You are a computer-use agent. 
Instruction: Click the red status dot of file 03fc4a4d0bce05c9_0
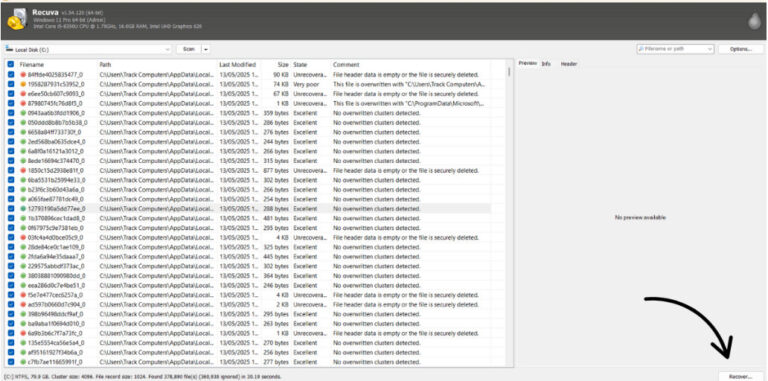coord(23,238)
